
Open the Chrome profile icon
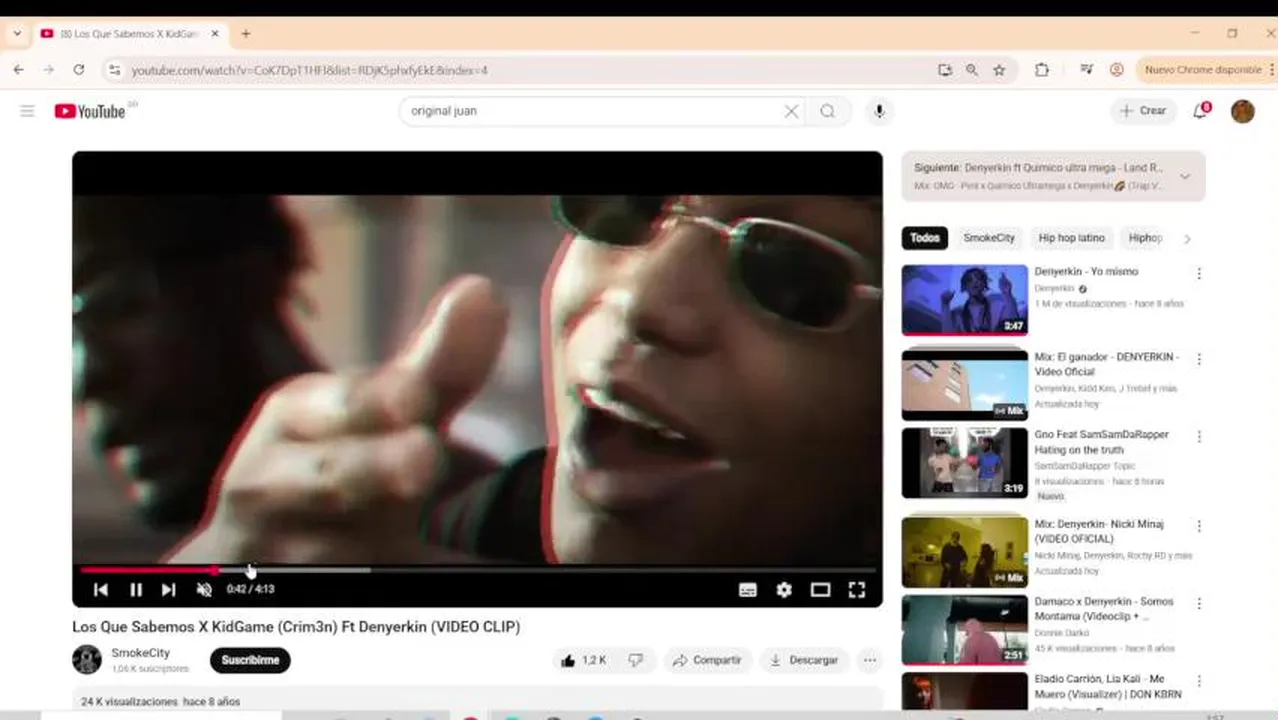coord(1117,70)
